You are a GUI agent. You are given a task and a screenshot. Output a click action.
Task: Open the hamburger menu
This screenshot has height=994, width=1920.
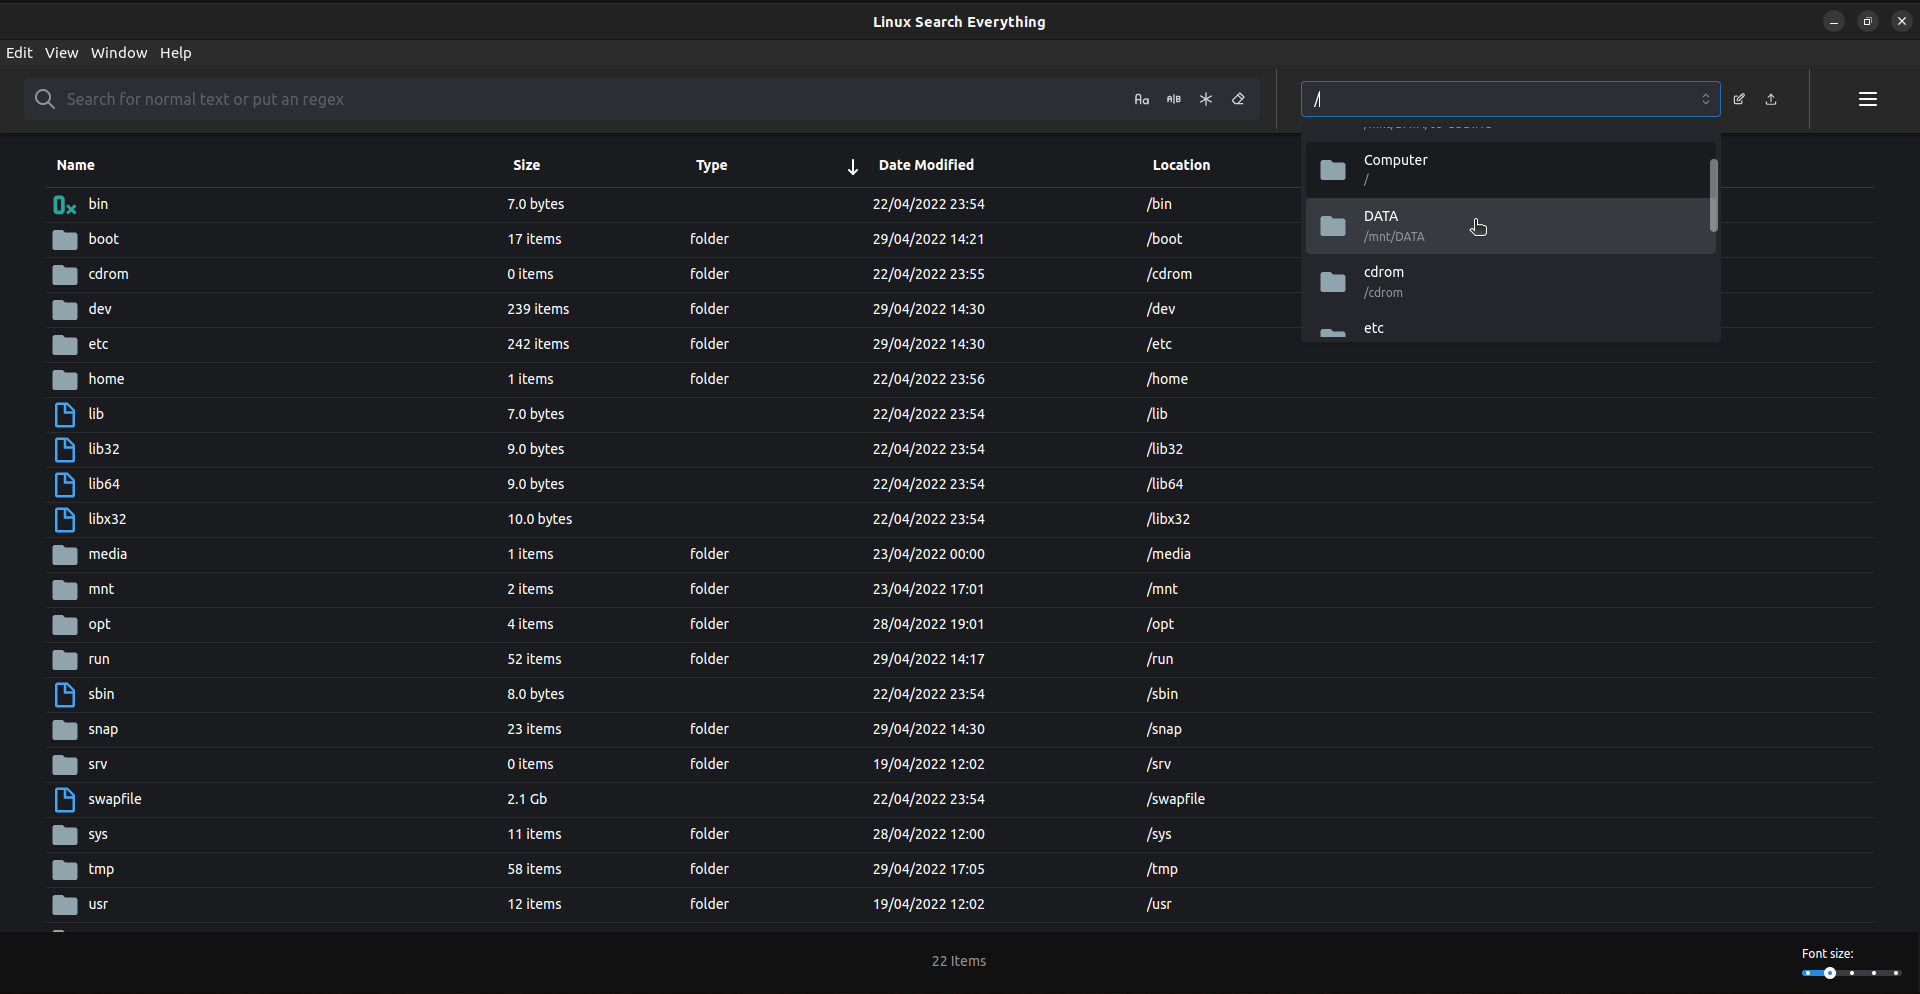coord(1867,99)
